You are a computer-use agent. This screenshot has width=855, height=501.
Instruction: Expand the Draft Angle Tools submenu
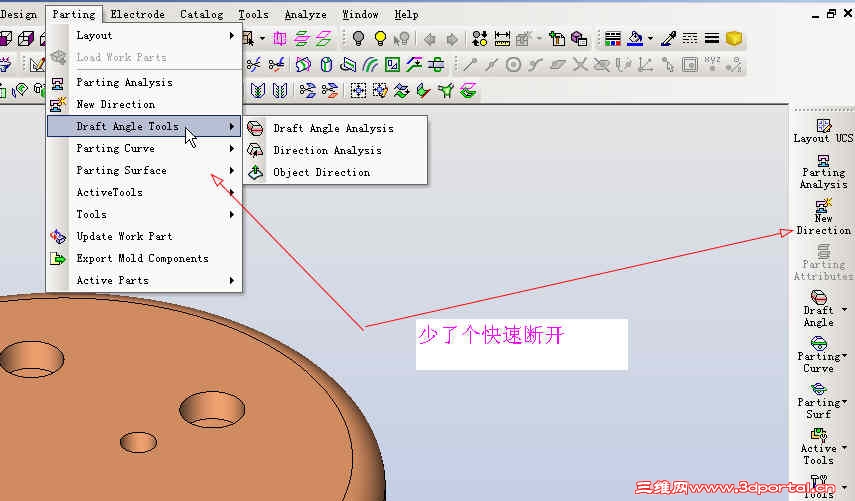pyautogui.click(x=144, y=126)
